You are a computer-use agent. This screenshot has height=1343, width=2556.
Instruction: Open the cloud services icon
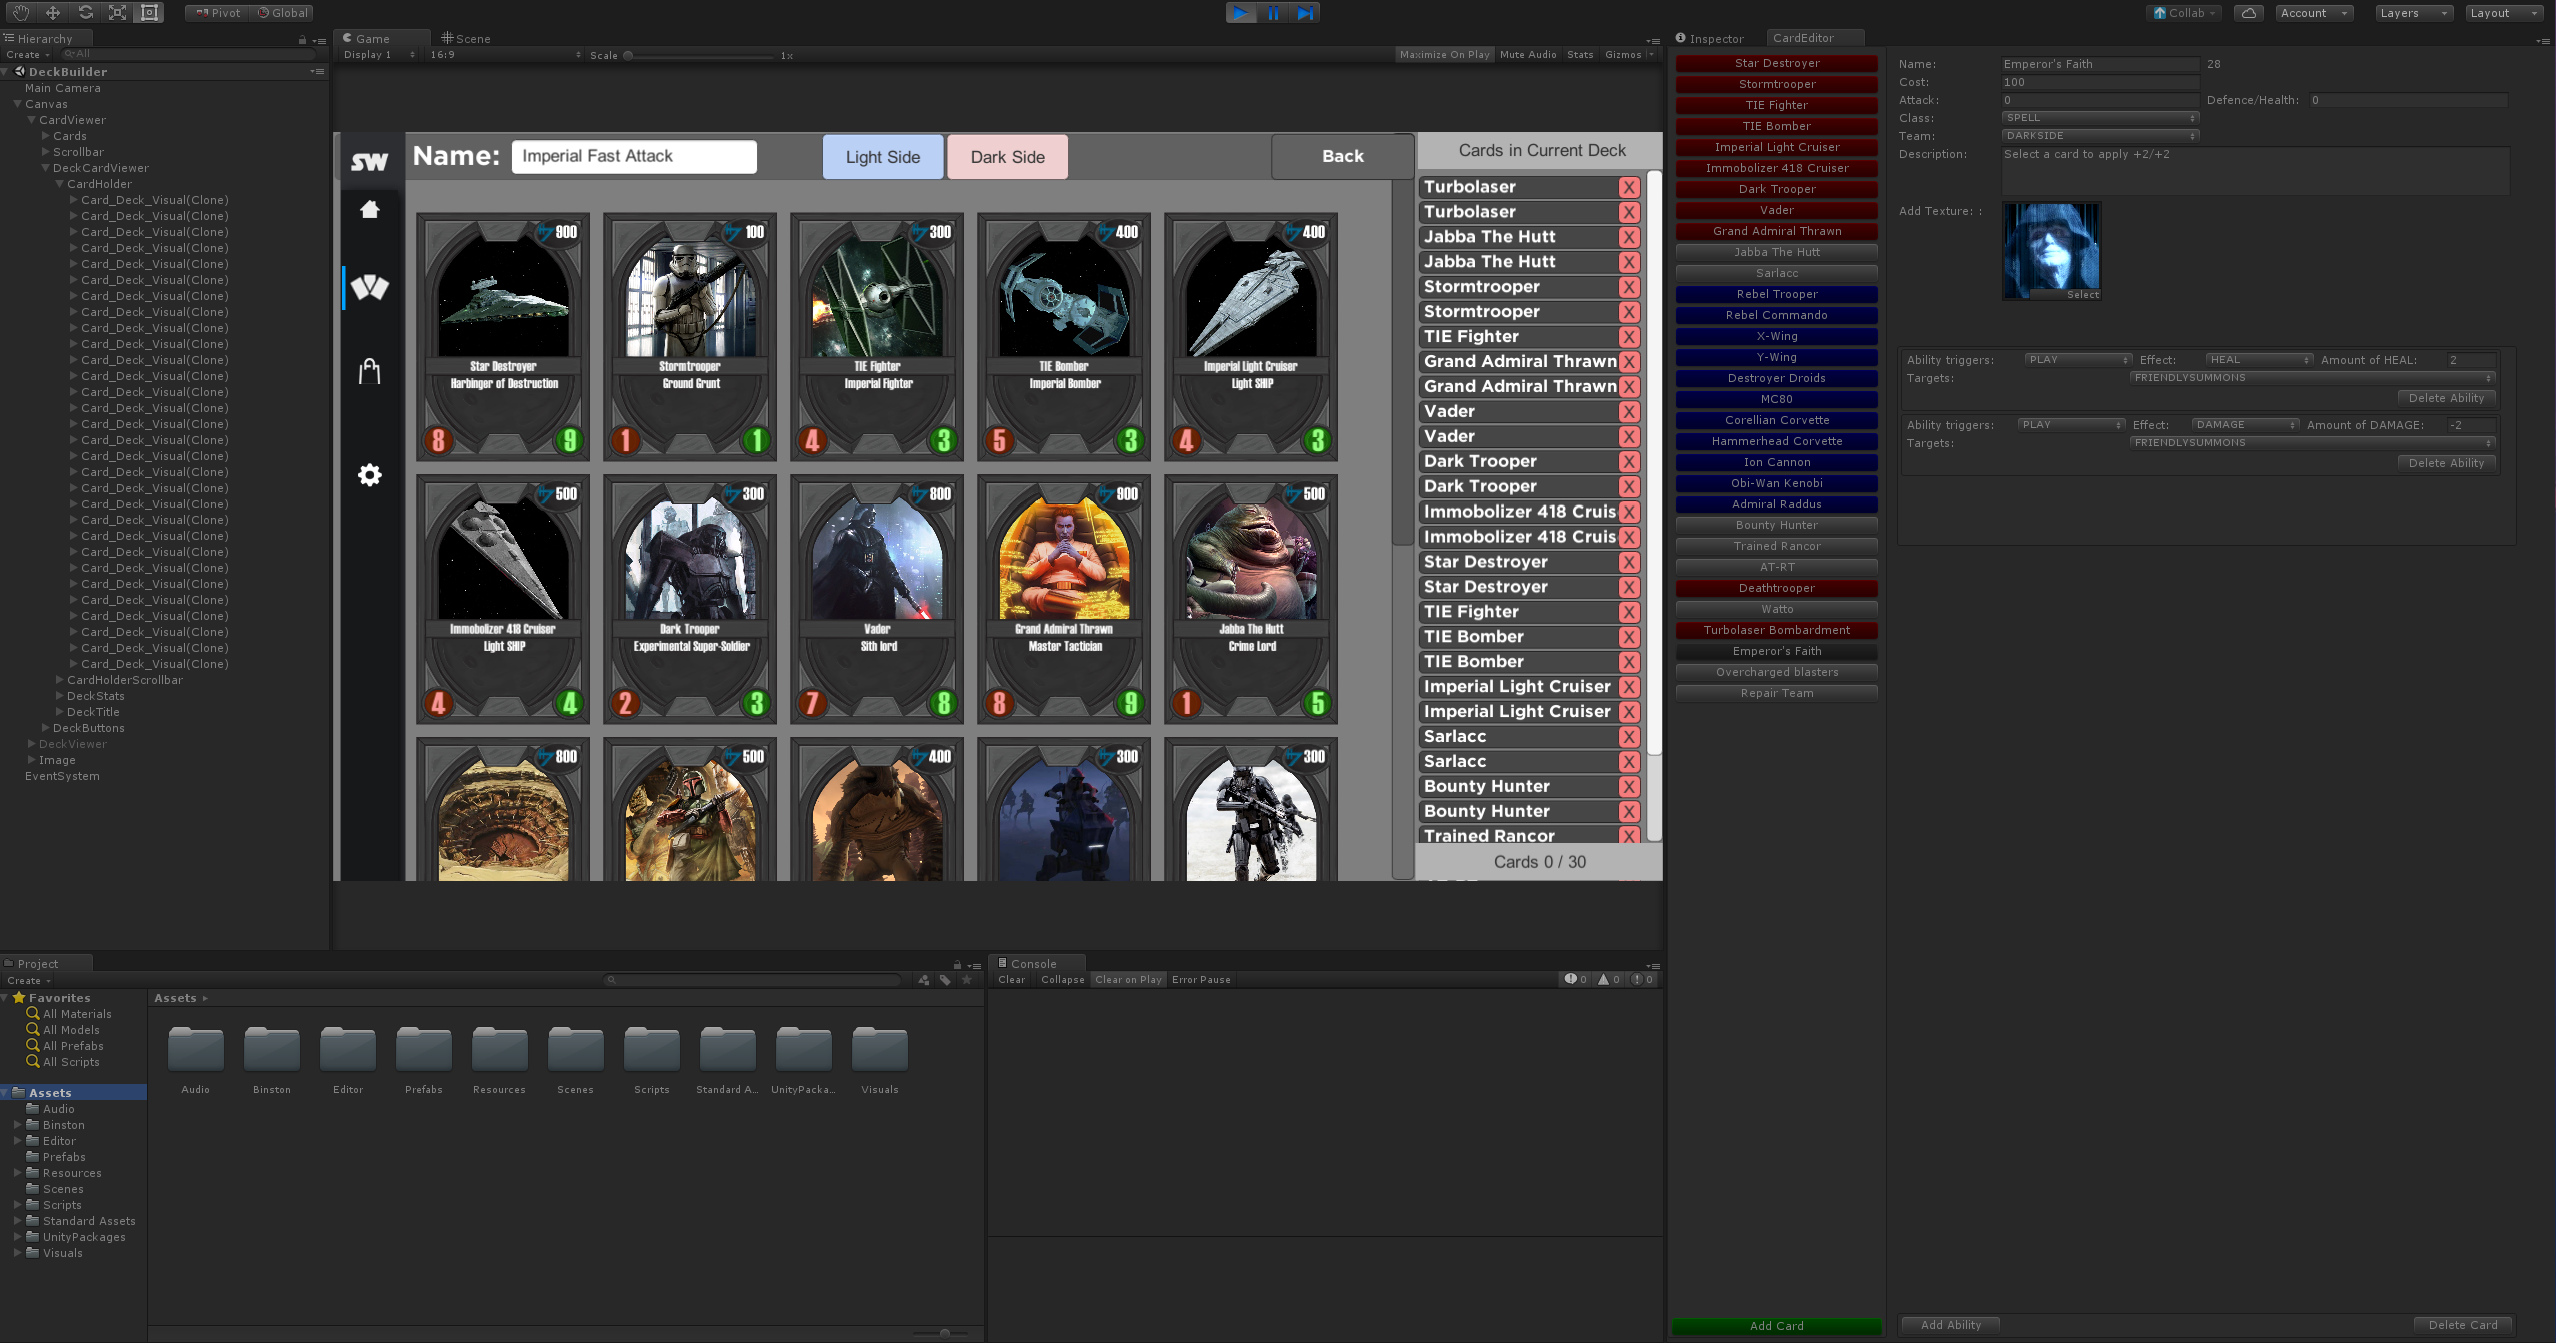pos(2248,13)
